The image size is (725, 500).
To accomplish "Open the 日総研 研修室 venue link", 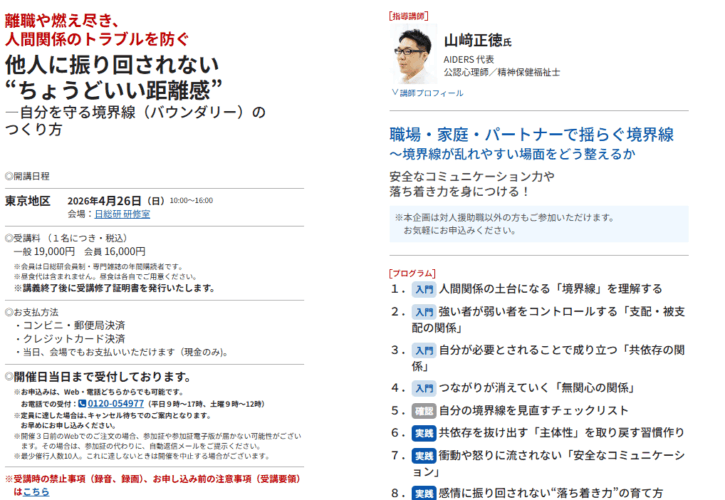I will (122, 213).
